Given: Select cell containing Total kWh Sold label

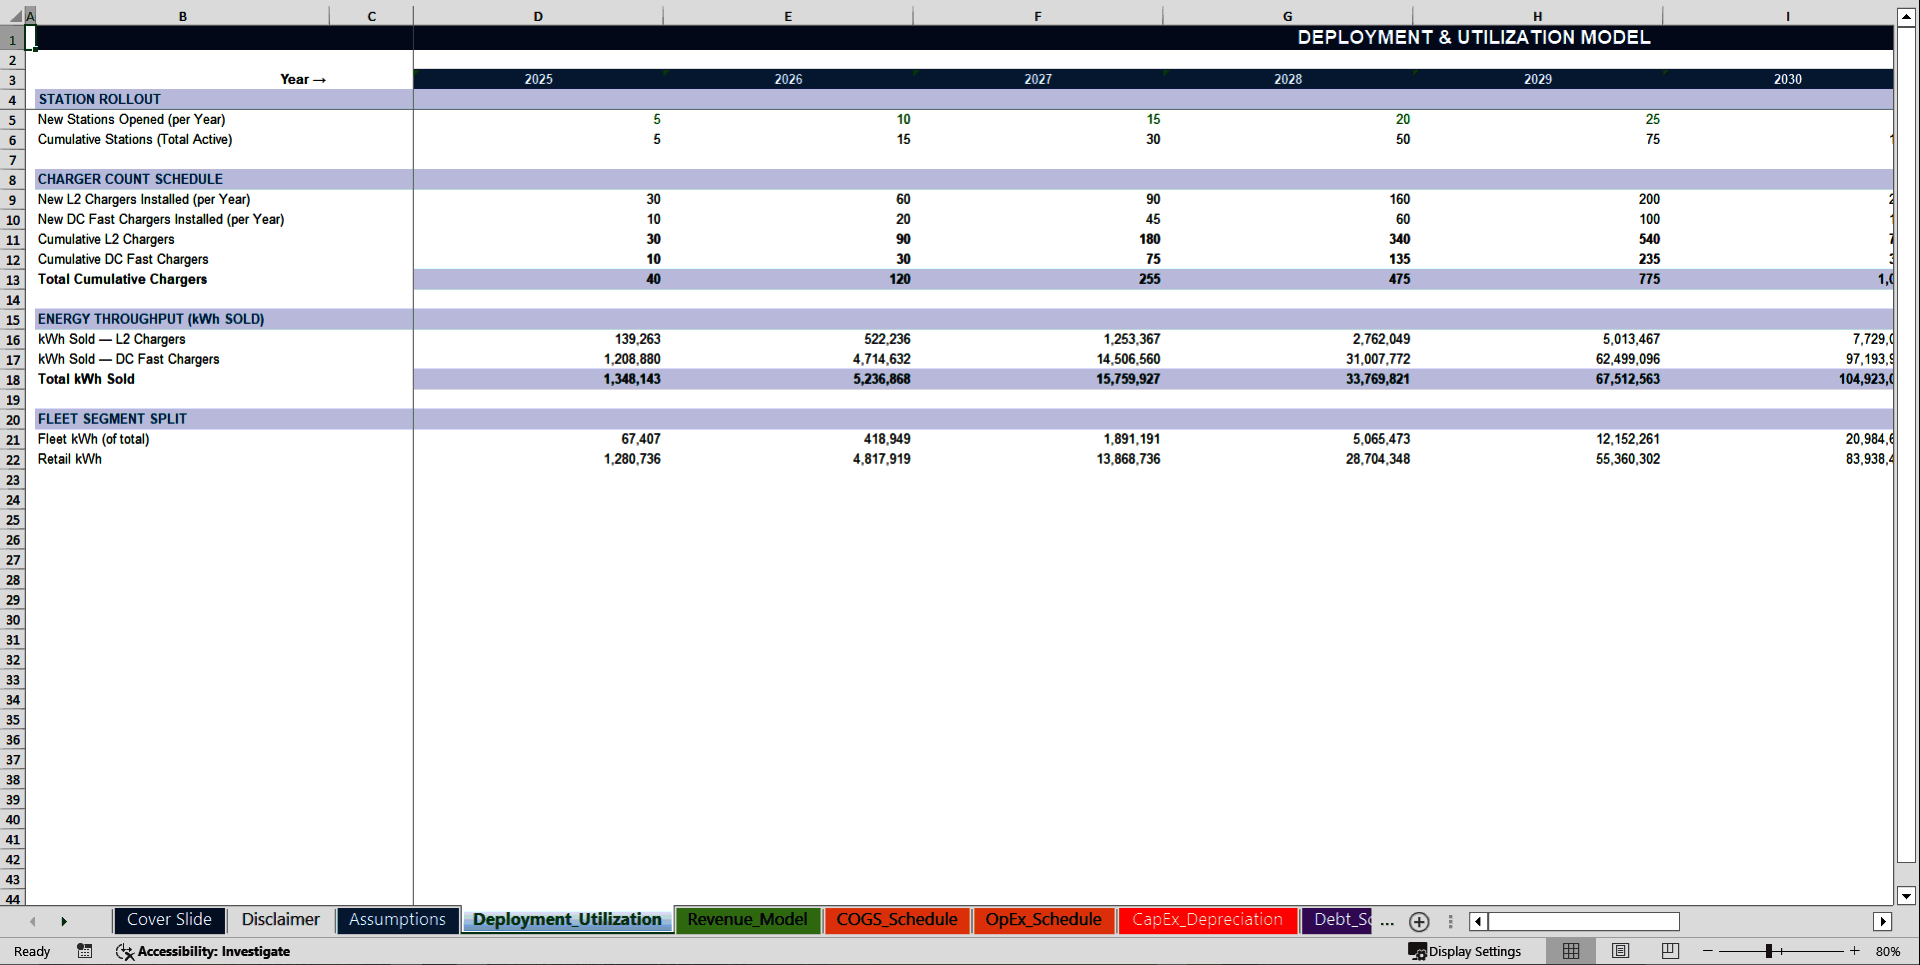Looking at the screenshot, I should coord(86,379).
